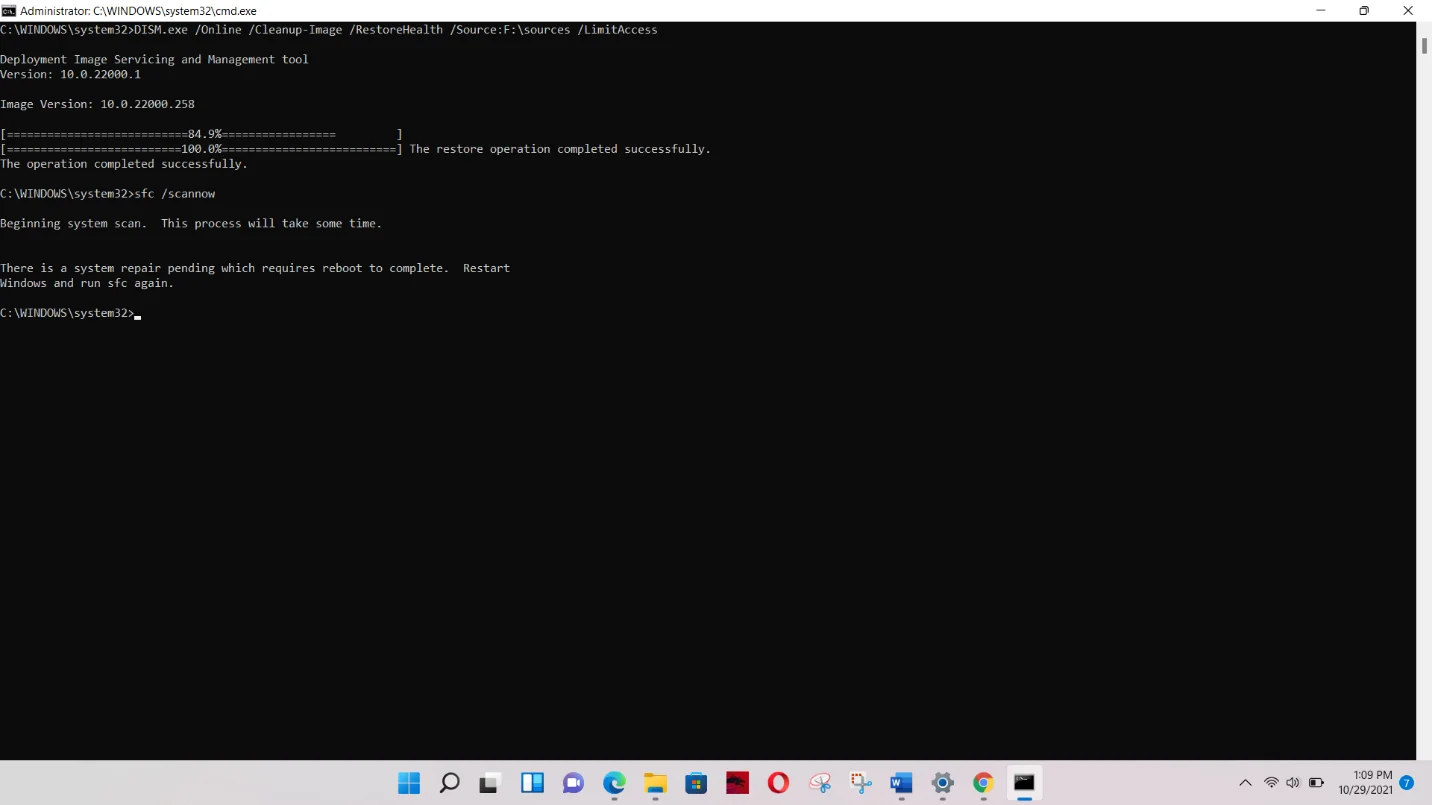Click 'The restore operation completed successfully.' text

[560, 149]
